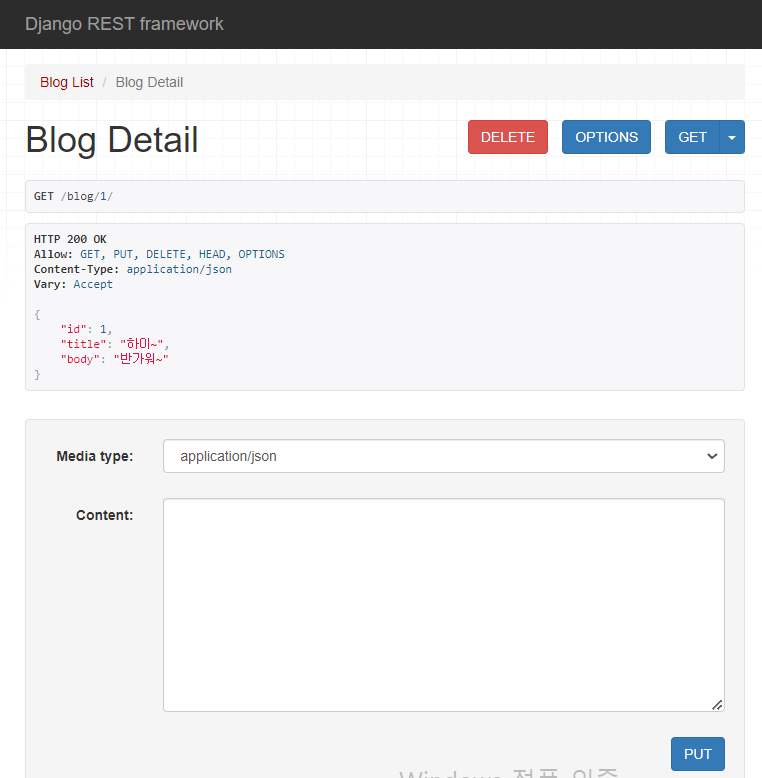Grab the Content textarea resize handle
762x778 pixels.
[x=717, y=705]
